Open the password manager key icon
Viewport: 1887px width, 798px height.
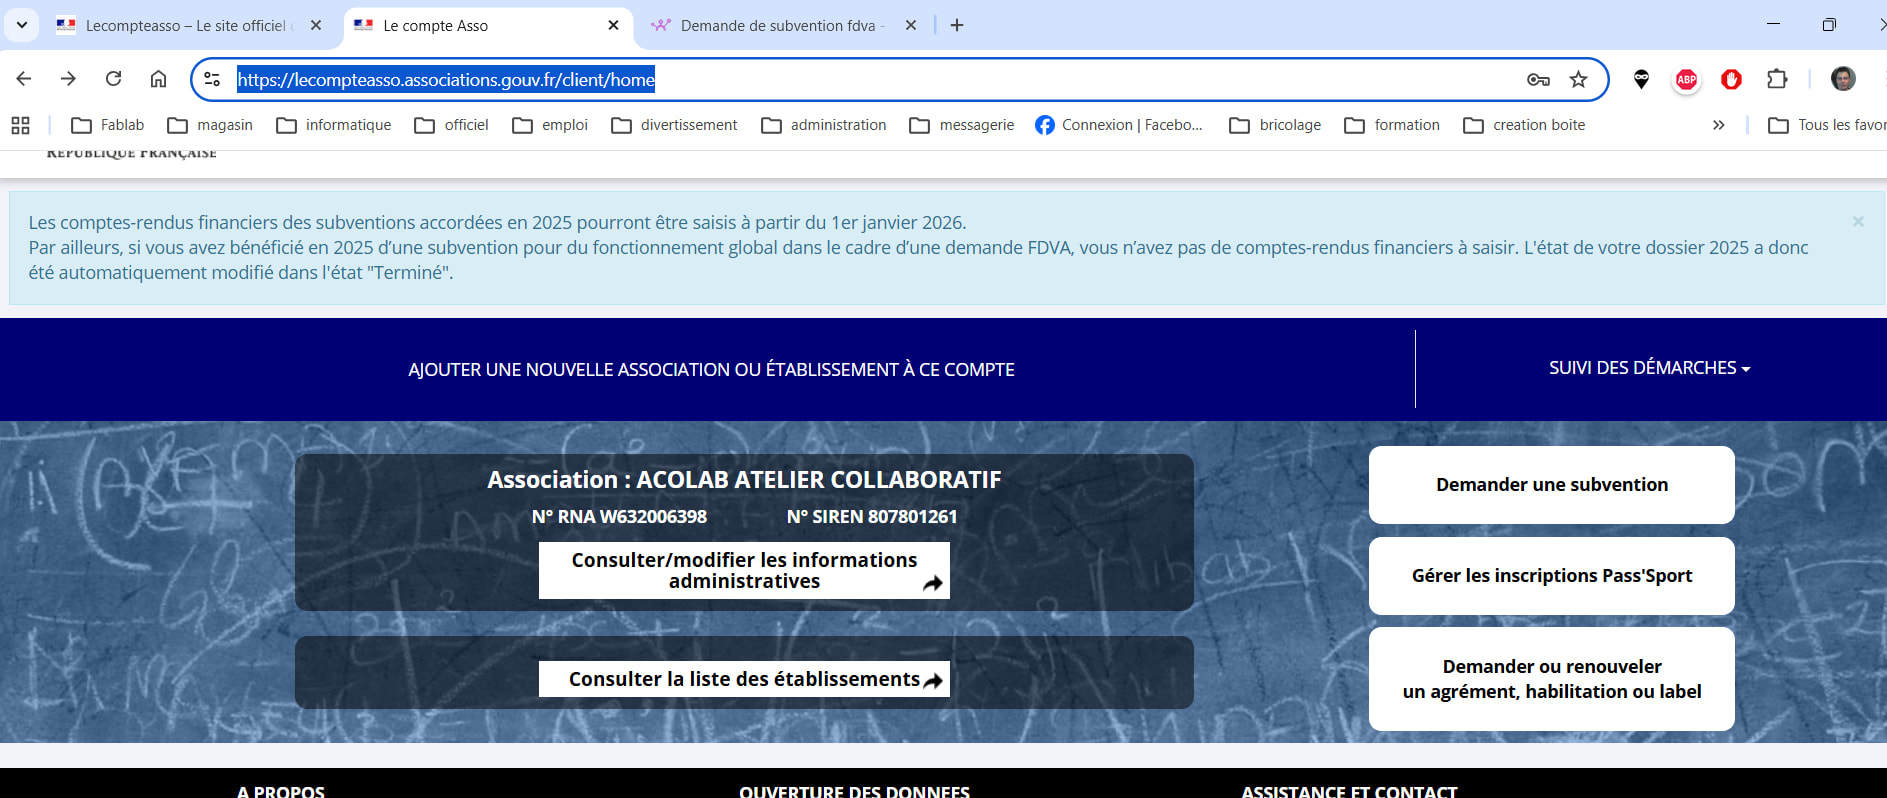click(1538, 80)
